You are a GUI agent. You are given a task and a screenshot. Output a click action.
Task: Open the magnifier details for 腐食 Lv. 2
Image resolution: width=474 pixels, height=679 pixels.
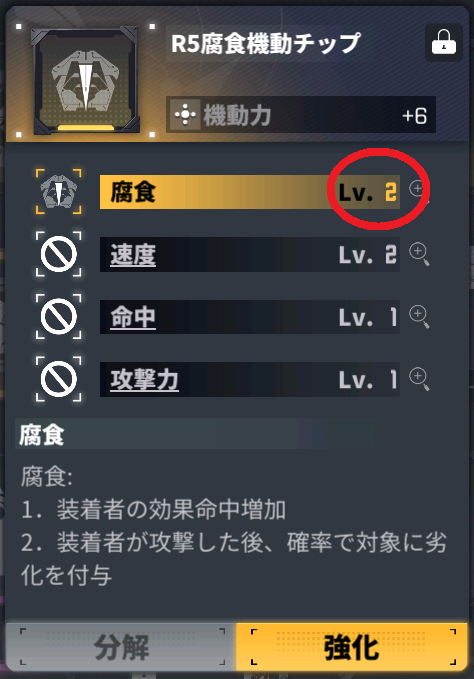point(419,191)
